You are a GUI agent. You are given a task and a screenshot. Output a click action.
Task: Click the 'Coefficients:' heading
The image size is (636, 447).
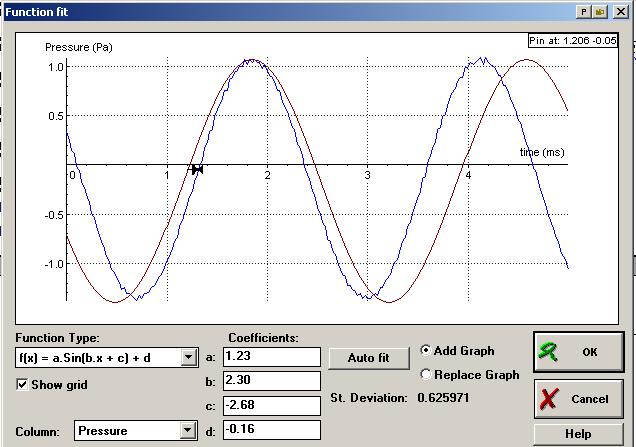coord(263,338)
